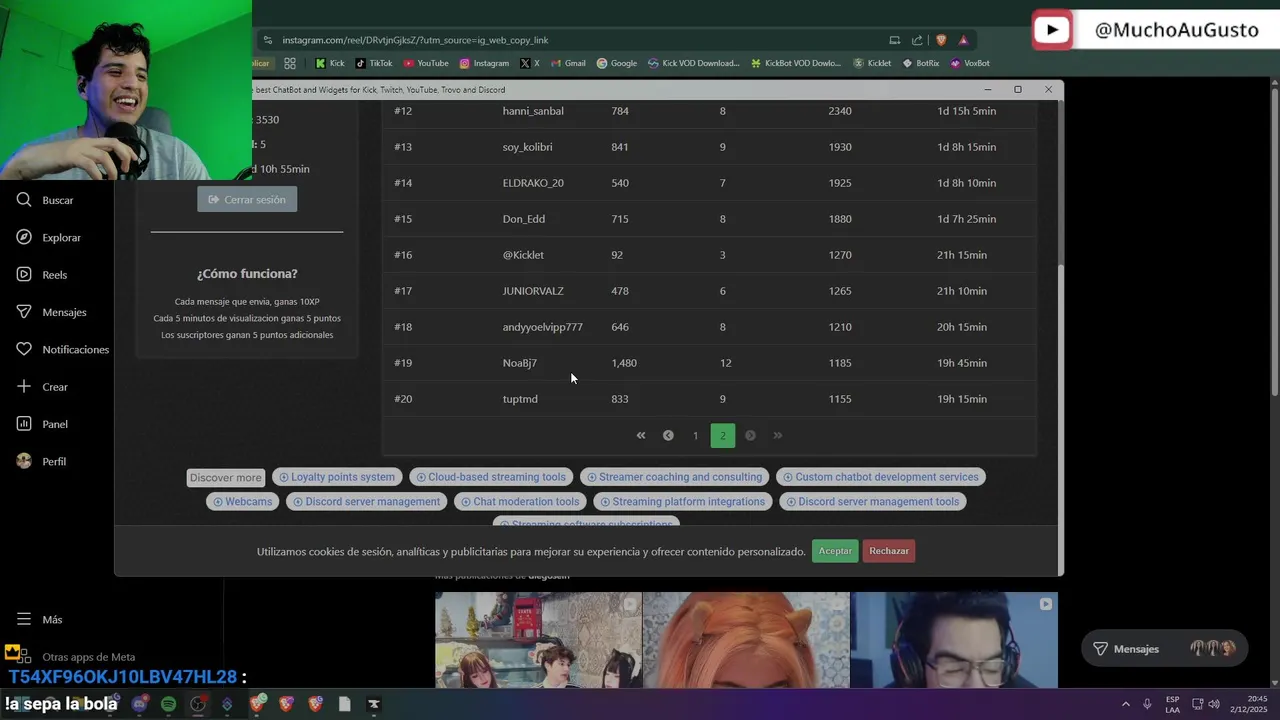Viewport: 1280px width, 720px height.
Task: Open Streaming platform integrations tag
Action: pyautogui.click(x=683, y=502)
